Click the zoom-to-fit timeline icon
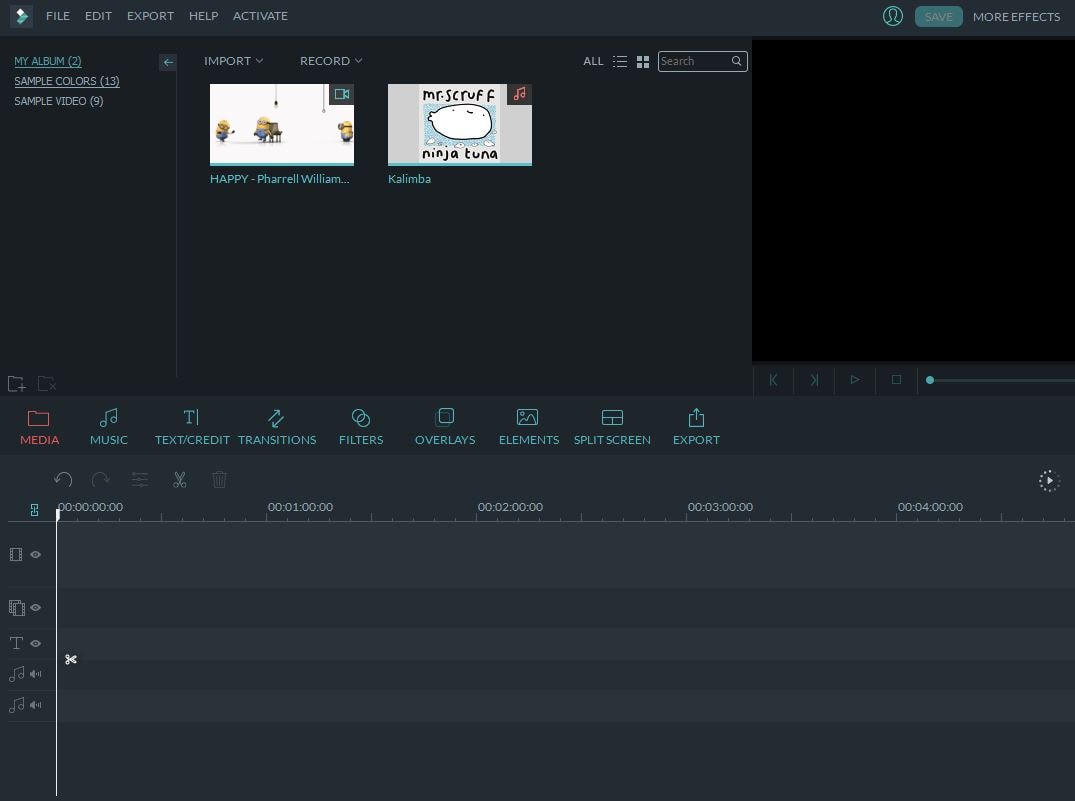 tap(34, 510)
